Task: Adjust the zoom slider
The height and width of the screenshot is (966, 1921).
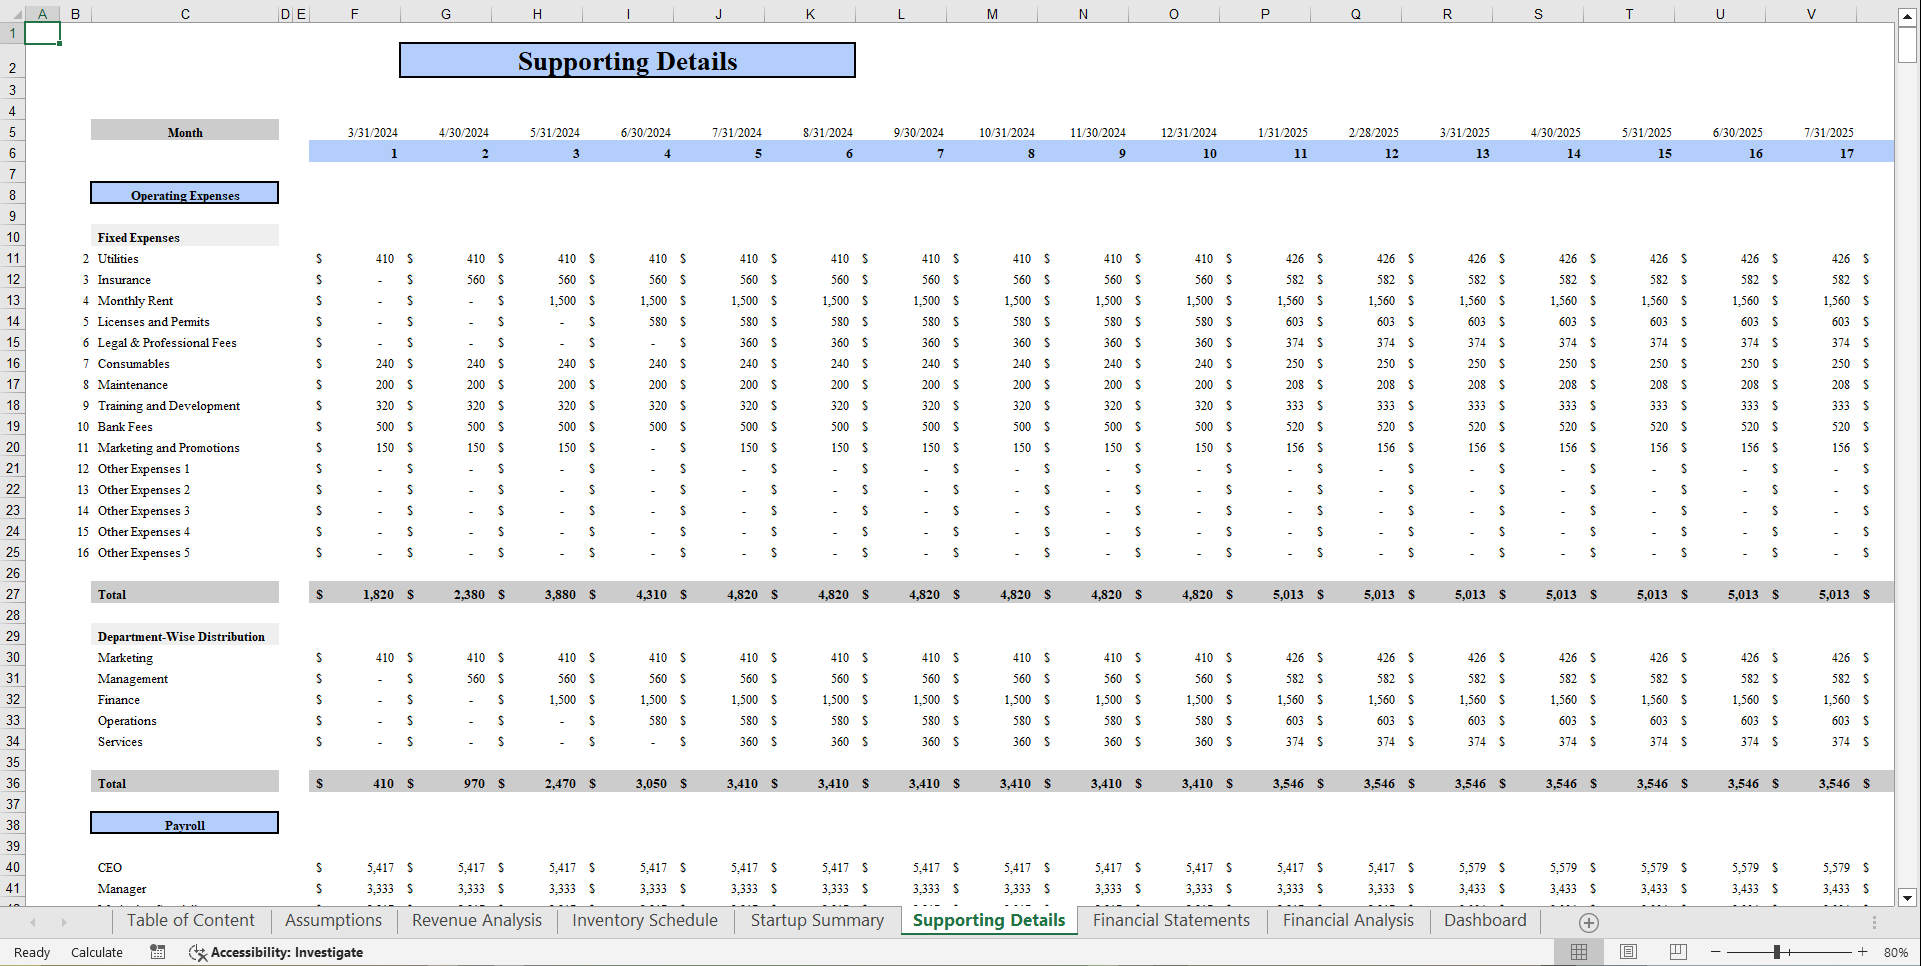Action: (x=1778, y=952)
